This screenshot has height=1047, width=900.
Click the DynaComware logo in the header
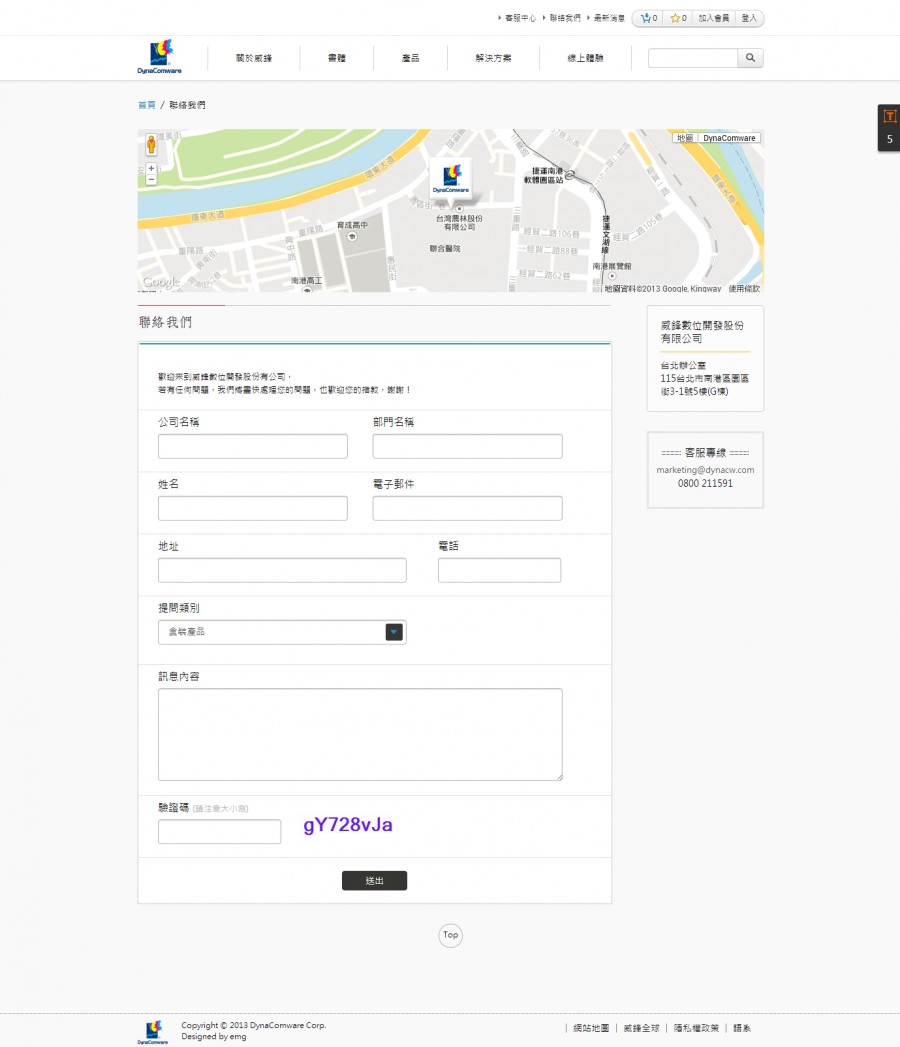coord(162,55)
